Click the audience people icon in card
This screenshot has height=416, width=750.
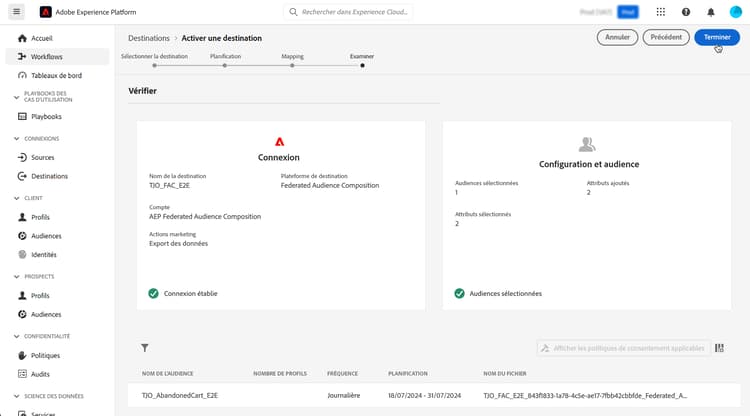587,144
